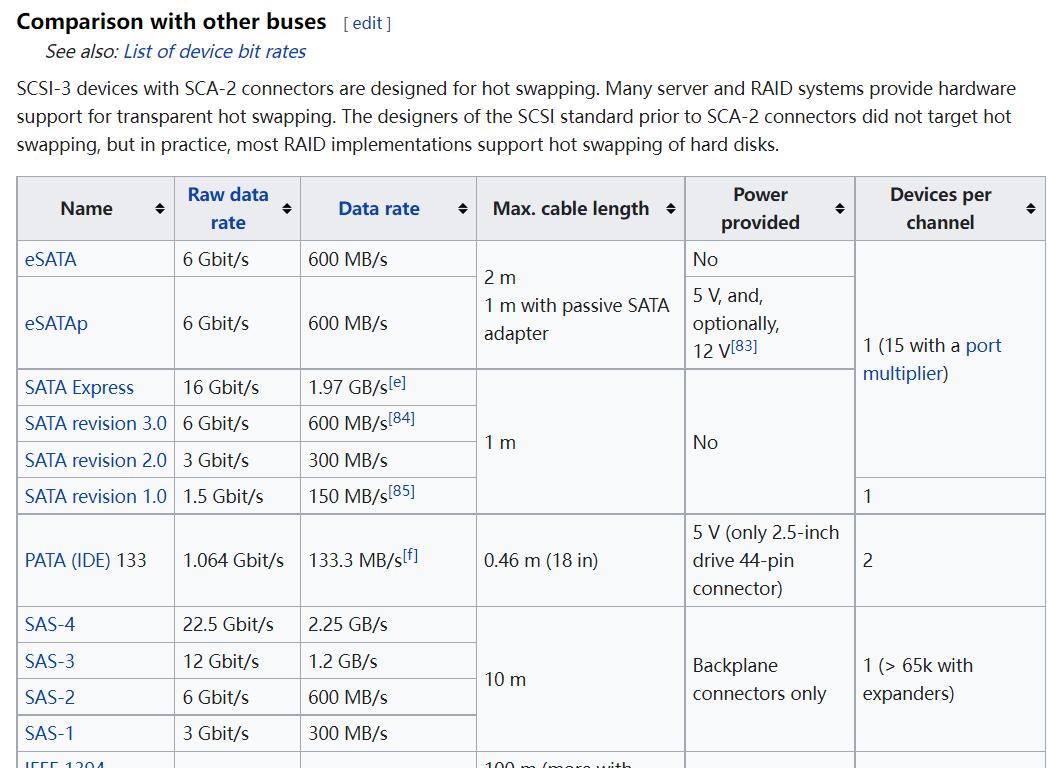Select the 16 Gbit/s cell

(x=238, y=387)
